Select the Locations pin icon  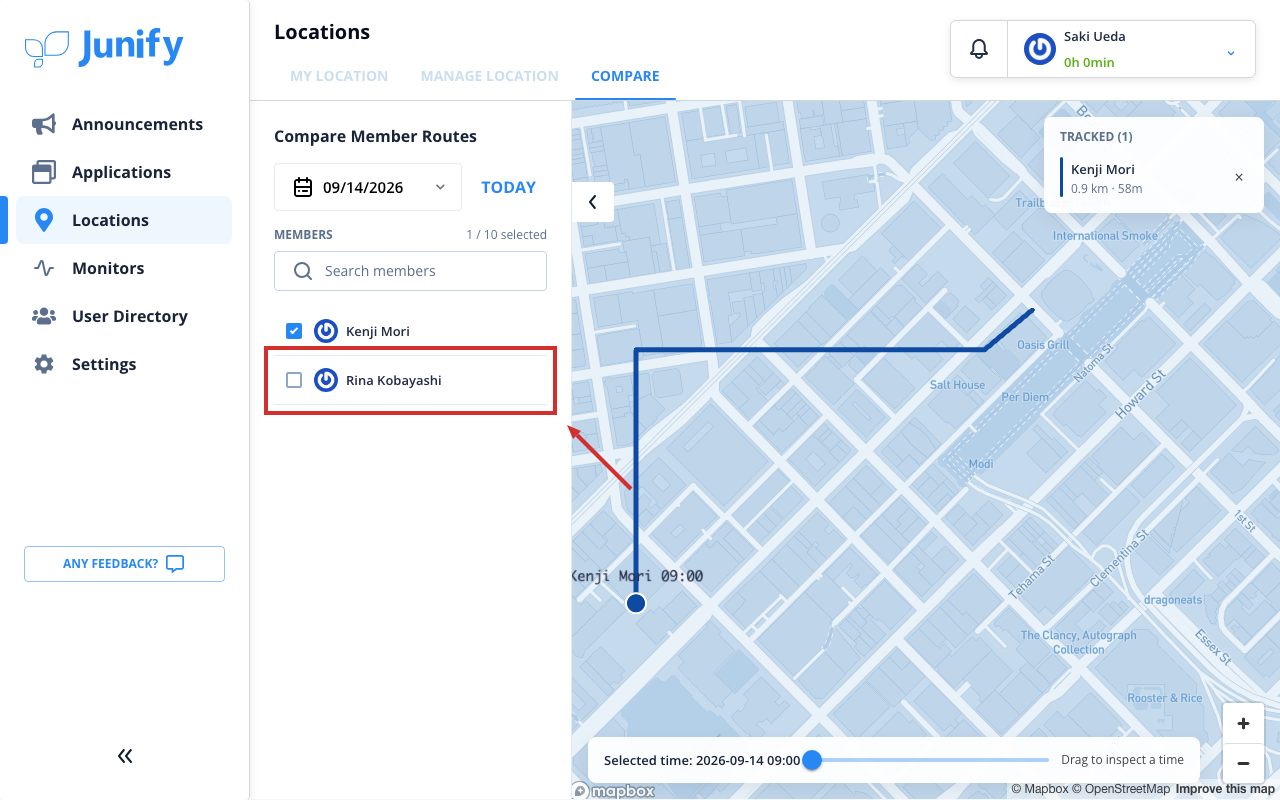(x=44, y=220)
